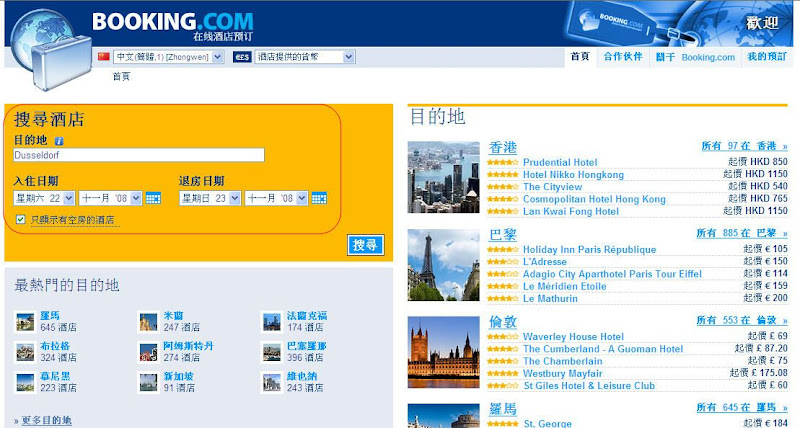The width and height of the screenshot is (800, 428).
Task: Select the 首頁 navigation tab
Action: pyautogui.click(x=580, y=57)
